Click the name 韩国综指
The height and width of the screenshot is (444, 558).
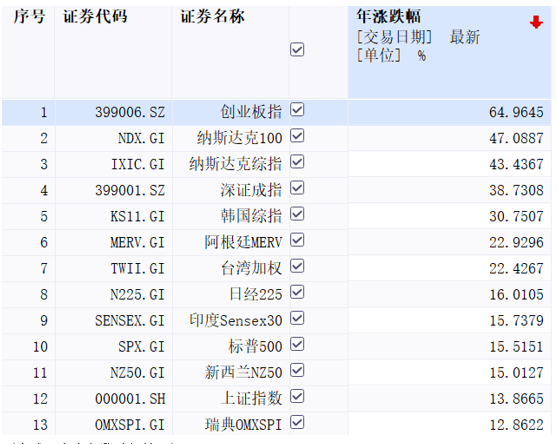[x=251, y=216]
